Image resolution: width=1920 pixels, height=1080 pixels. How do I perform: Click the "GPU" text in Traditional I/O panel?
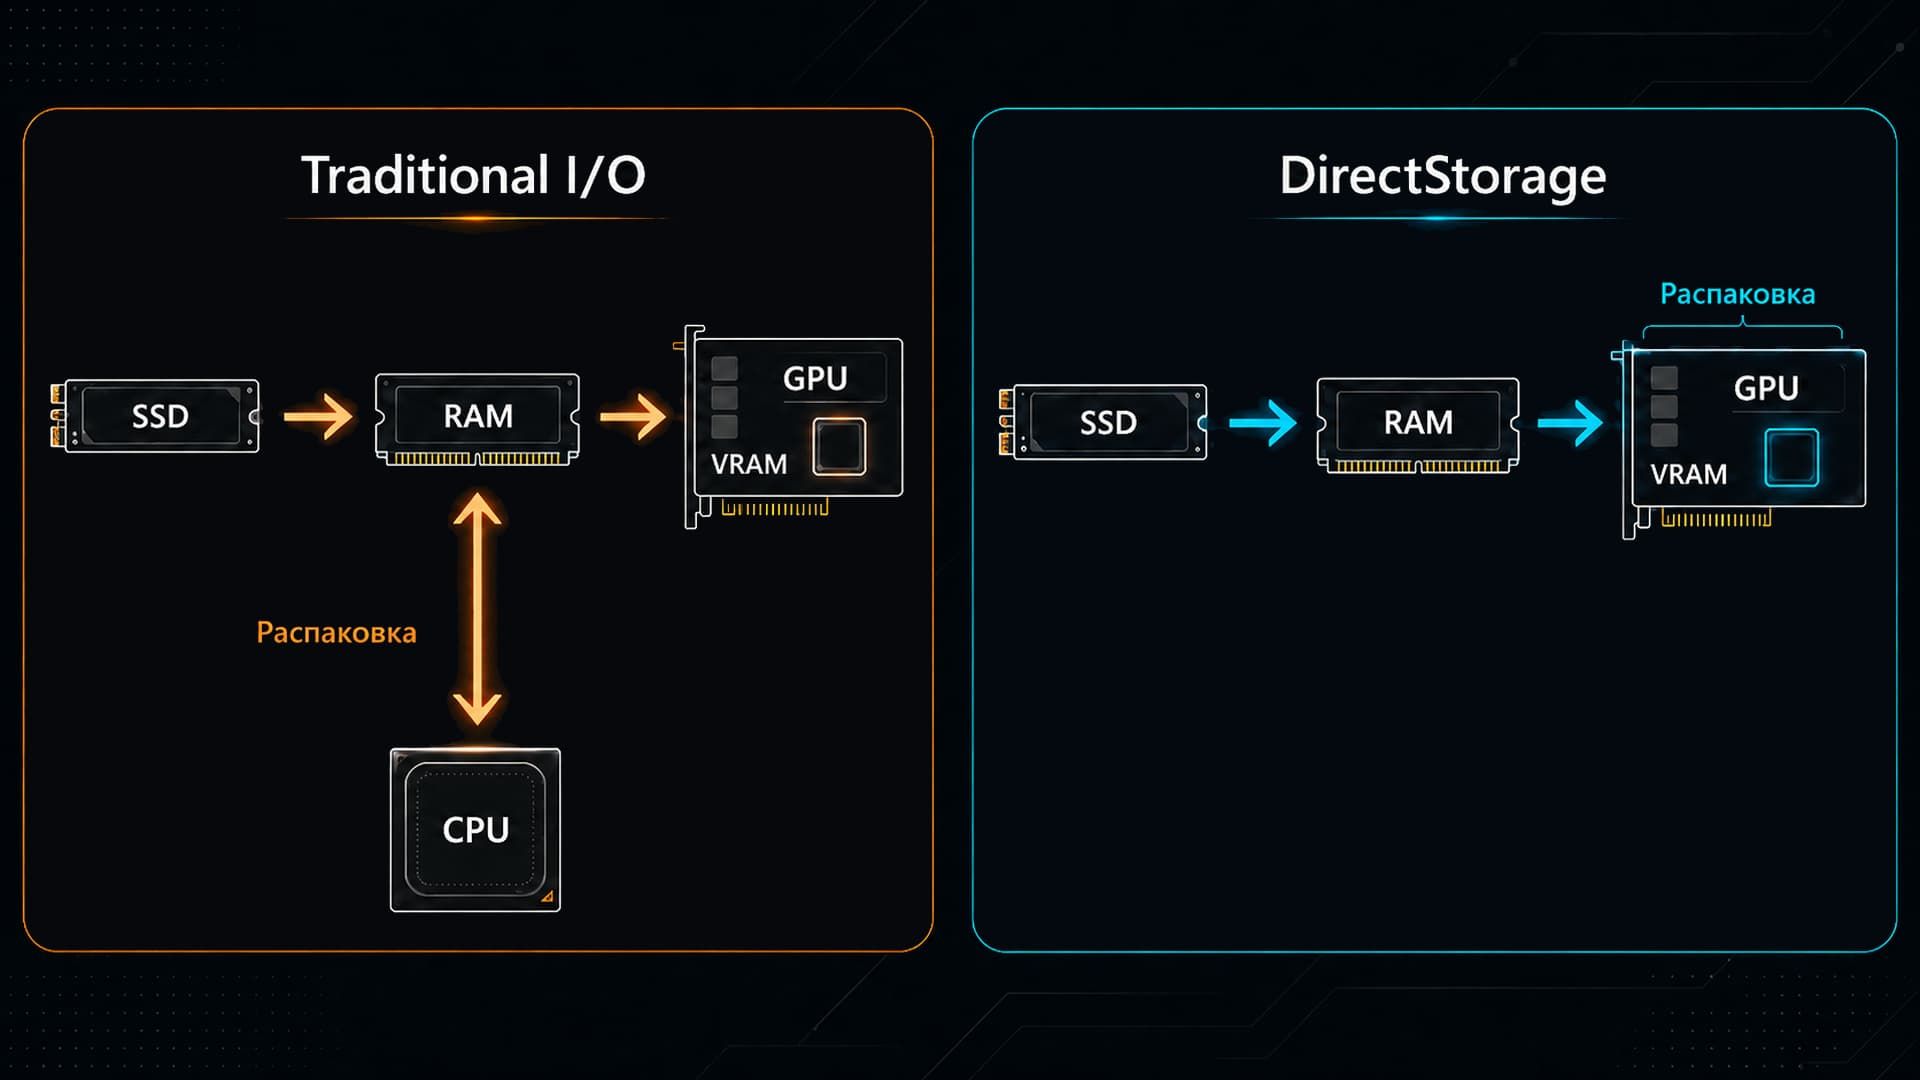click(815, 378)
